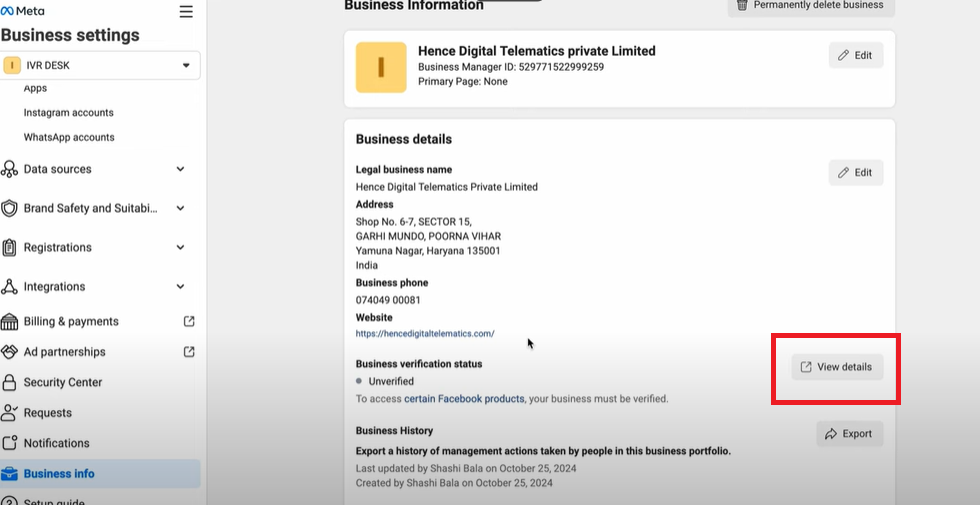Click external-link icon on View details
Viewport: 980px width, 505px height.
pyautogui.click(x=806, y=367)
